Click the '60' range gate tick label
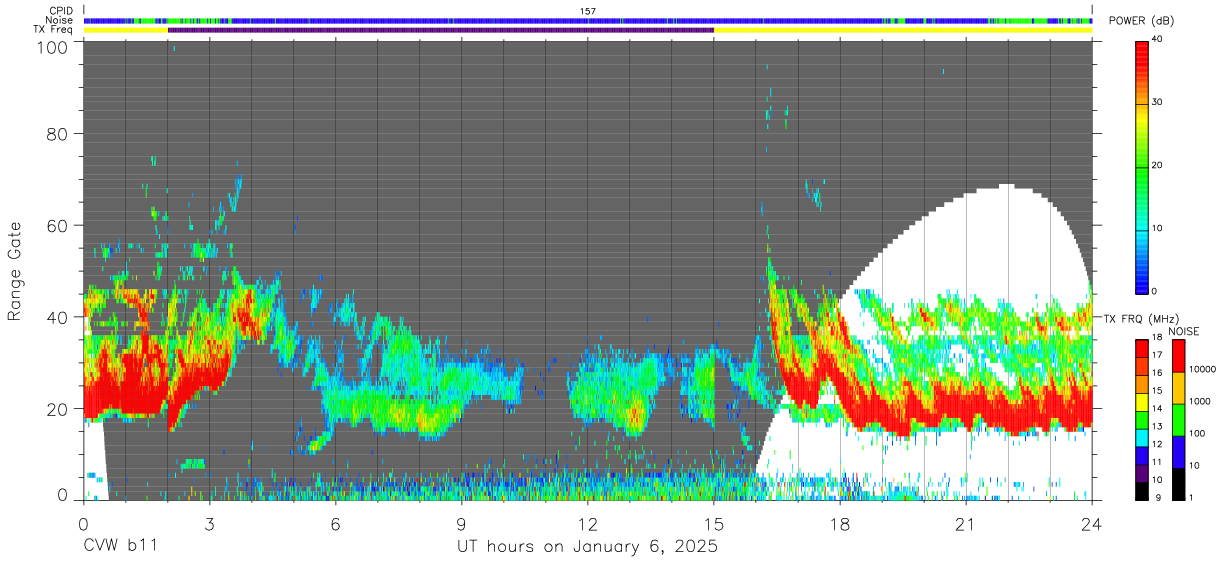Image resolution: width=1228 pixels, height=567 pixels. click(59, 225)
